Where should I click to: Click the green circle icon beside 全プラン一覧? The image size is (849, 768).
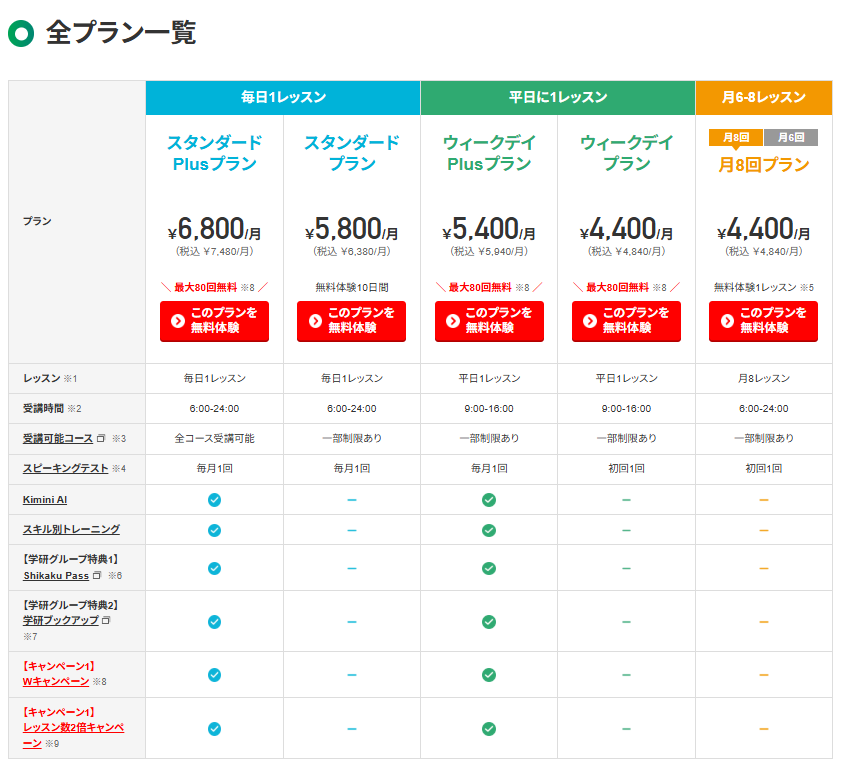coord(21,33)
